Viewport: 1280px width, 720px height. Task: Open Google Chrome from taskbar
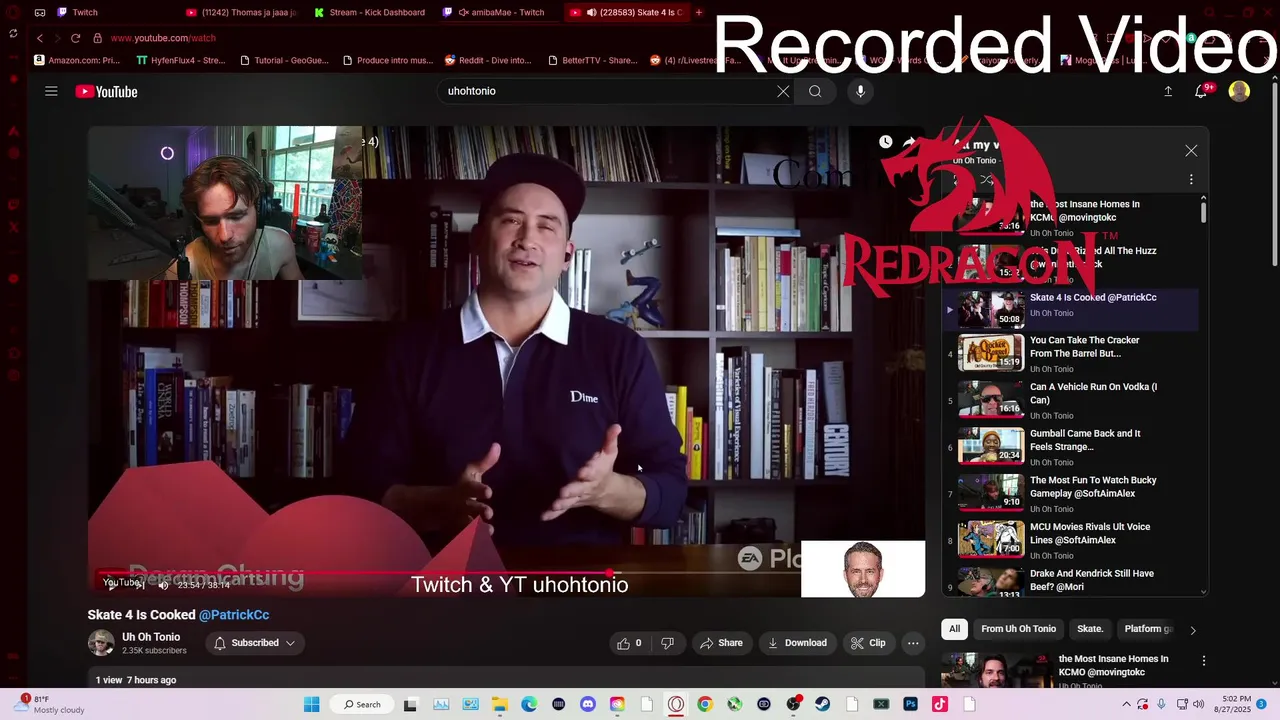click(705, 704)
